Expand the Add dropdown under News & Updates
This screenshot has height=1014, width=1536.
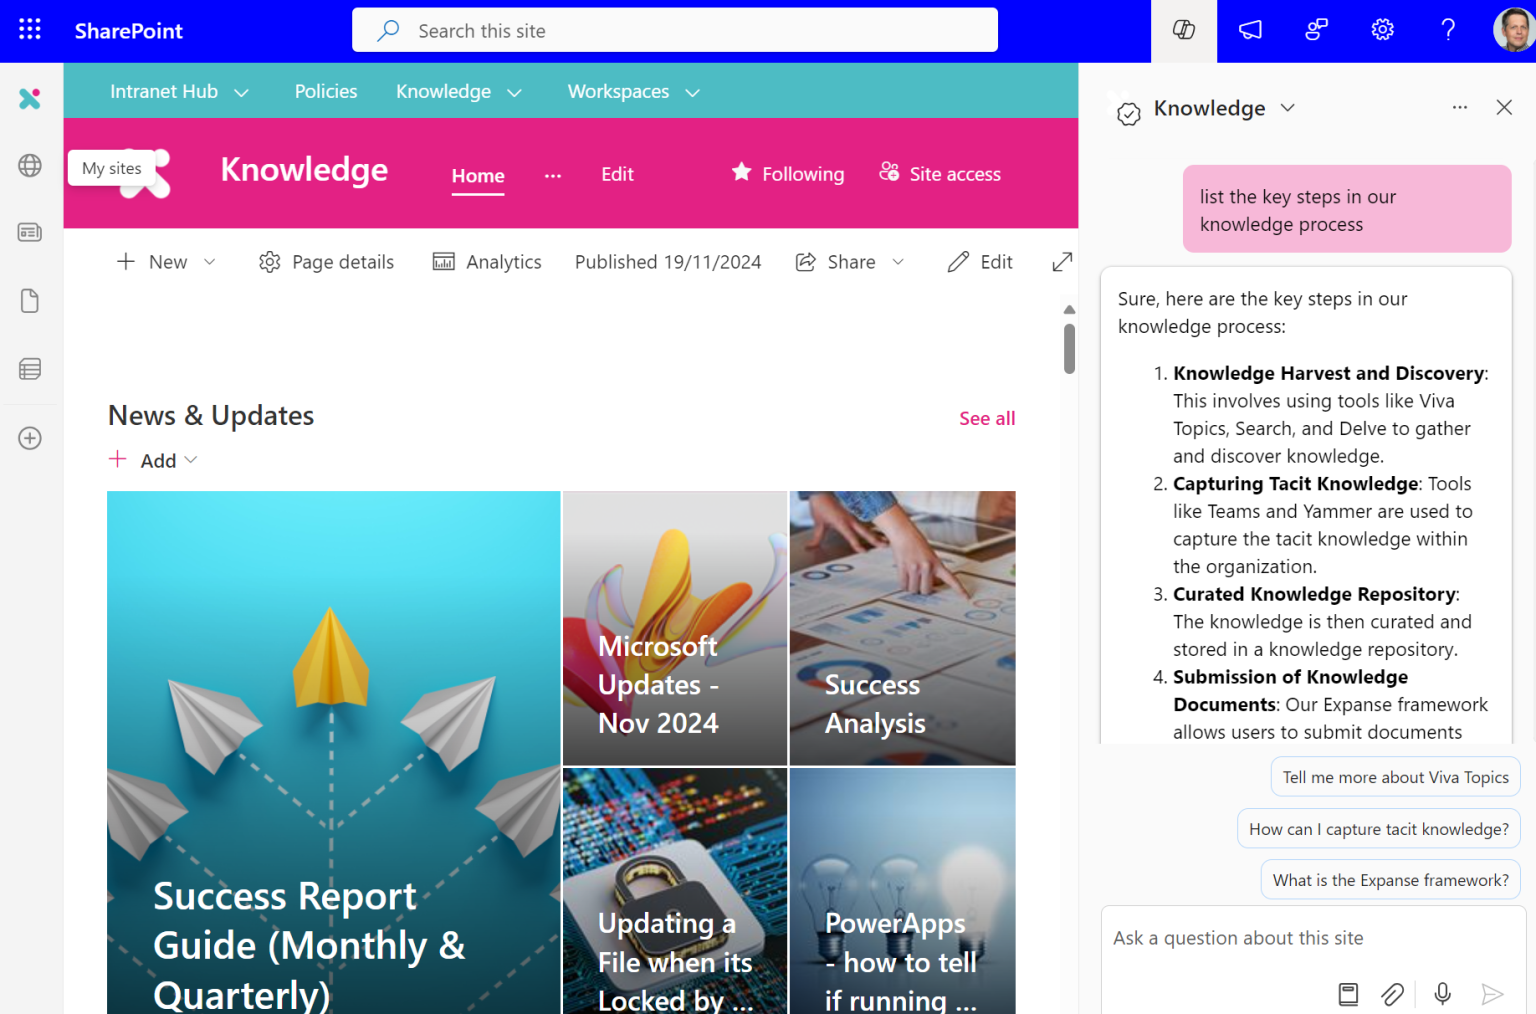point(154,460)
